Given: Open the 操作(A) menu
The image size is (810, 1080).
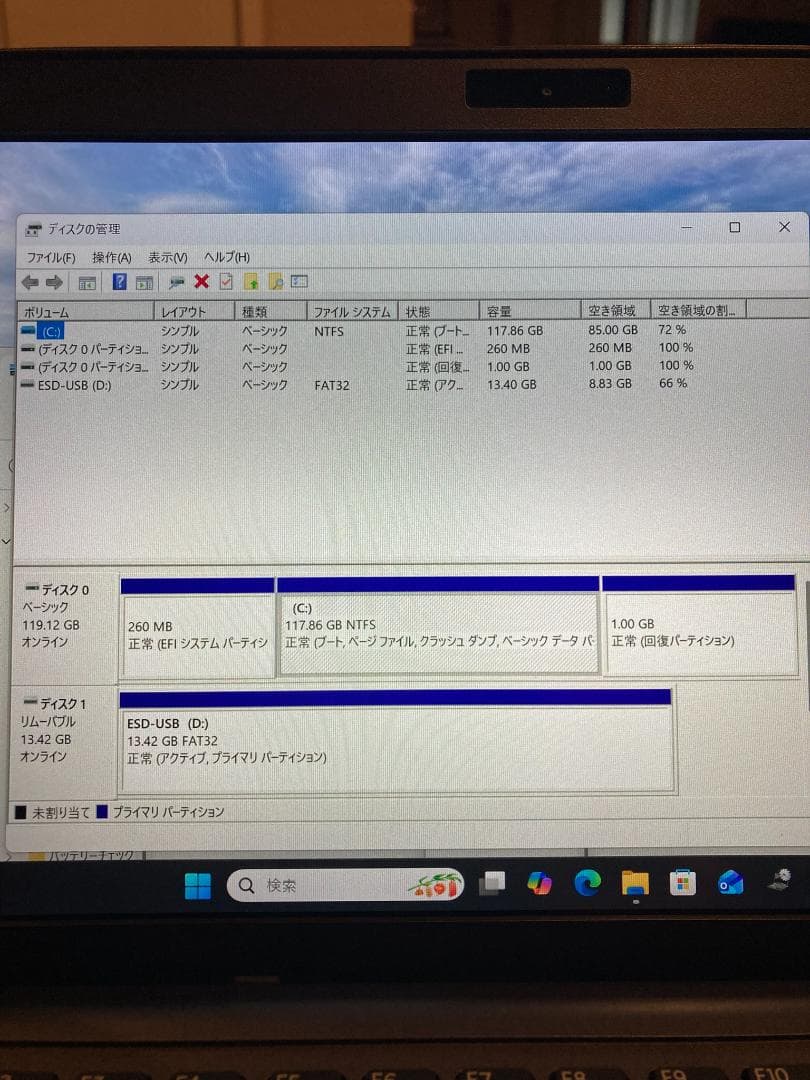Looking at the screenshot, I should pyautogui.click(x=111, y=257).
